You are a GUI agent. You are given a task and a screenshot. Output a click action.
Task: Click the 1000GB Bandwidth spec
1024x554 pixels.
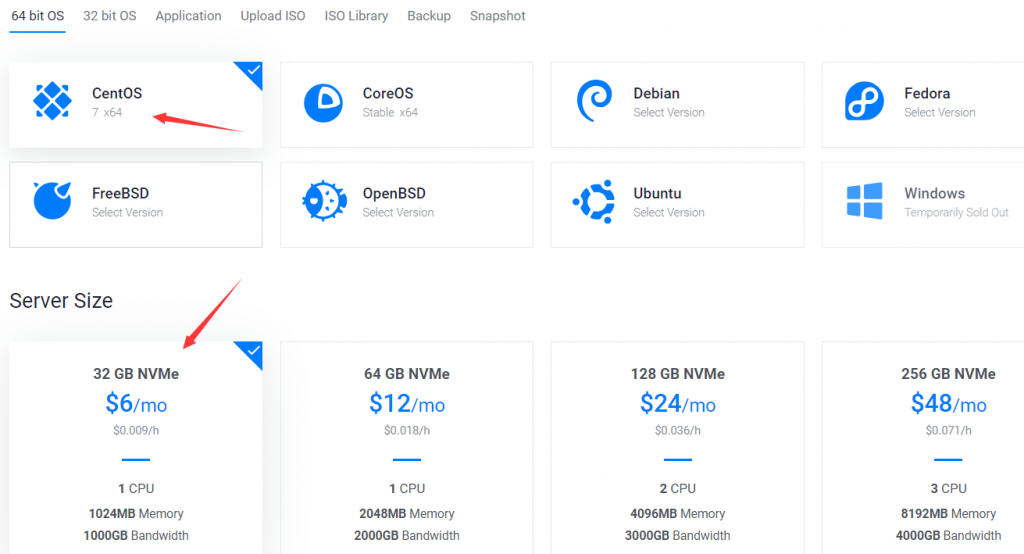(x=136, y=536)
